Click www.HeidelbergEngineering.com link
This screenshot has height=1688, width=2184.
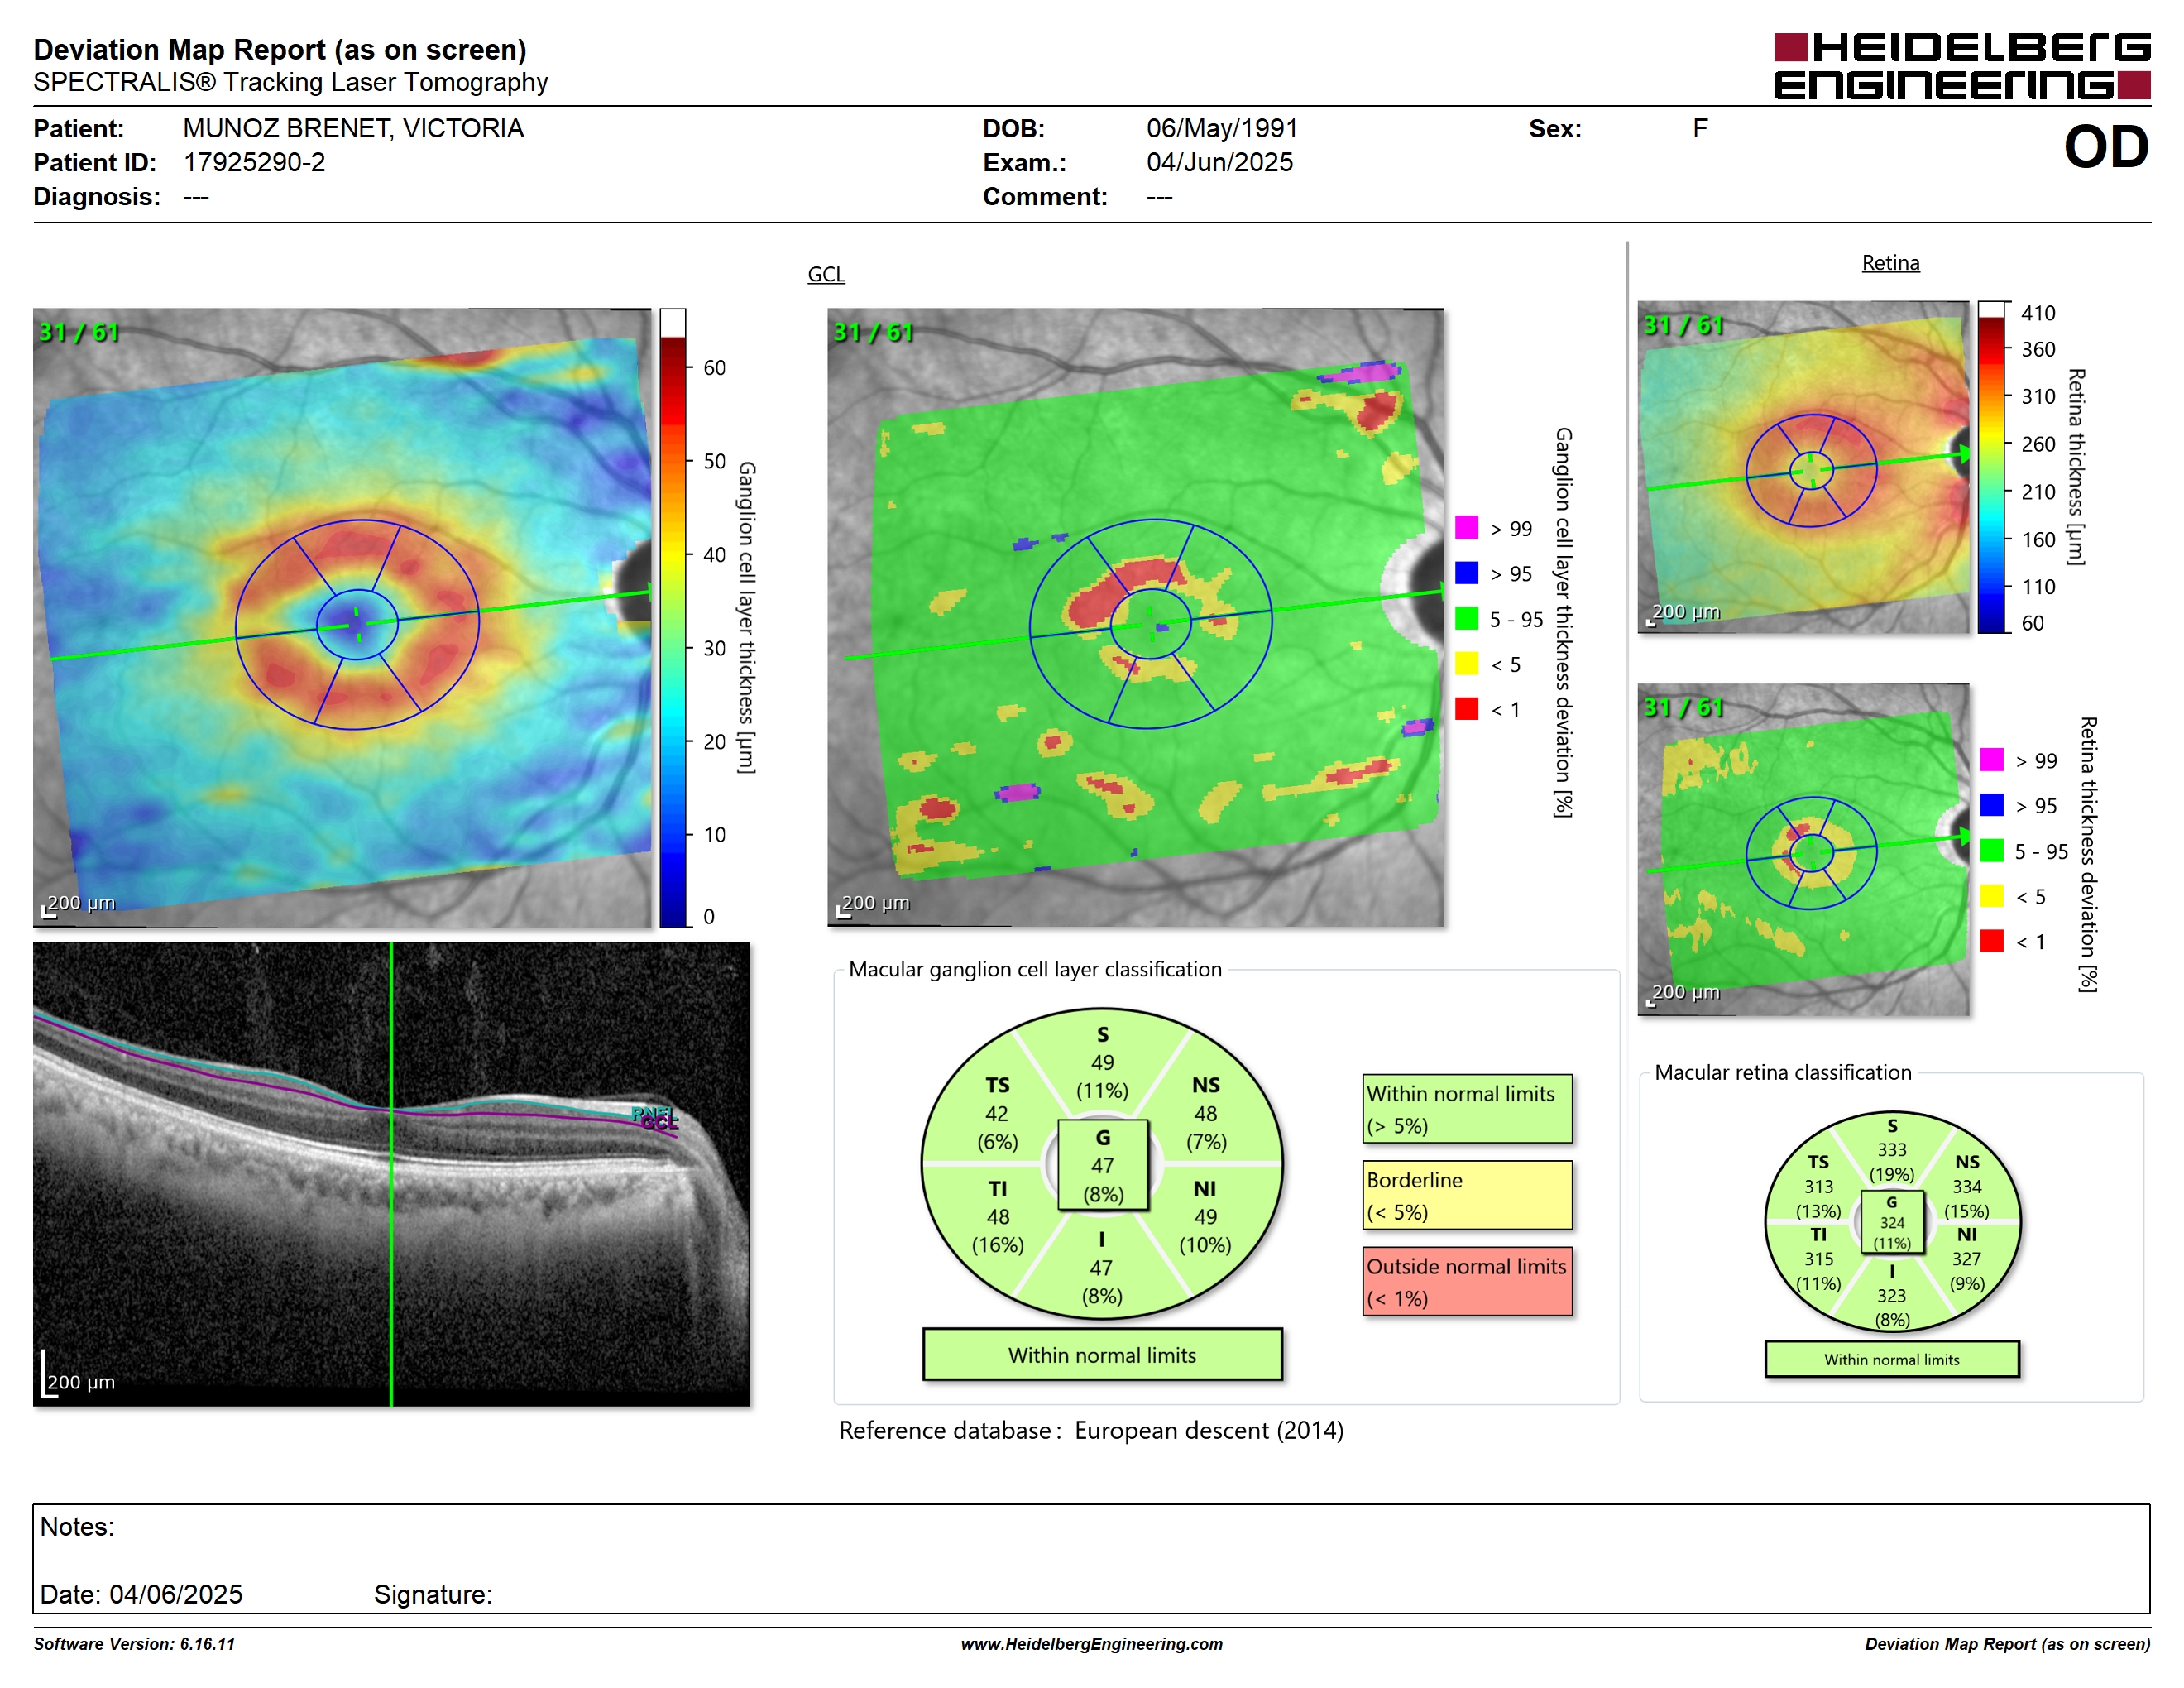click(1091, 1643)
